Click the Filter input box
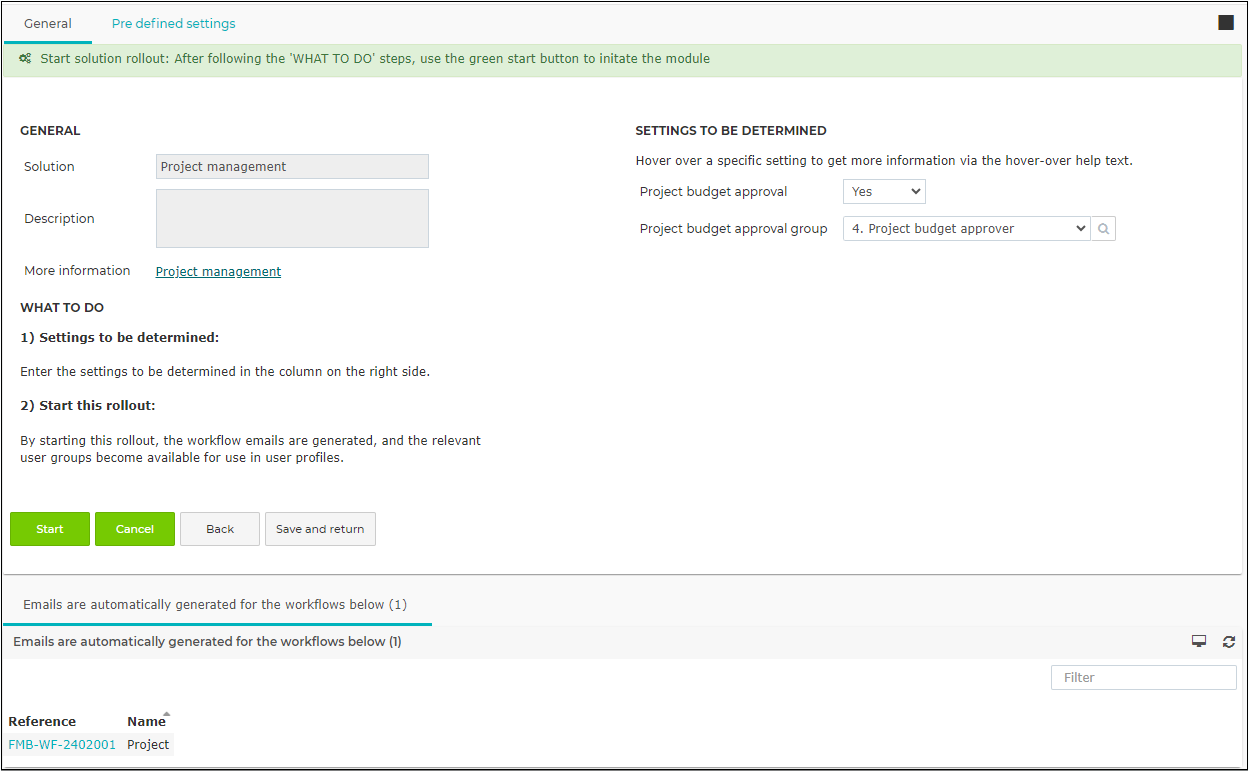 click(x=1144, y=678)
